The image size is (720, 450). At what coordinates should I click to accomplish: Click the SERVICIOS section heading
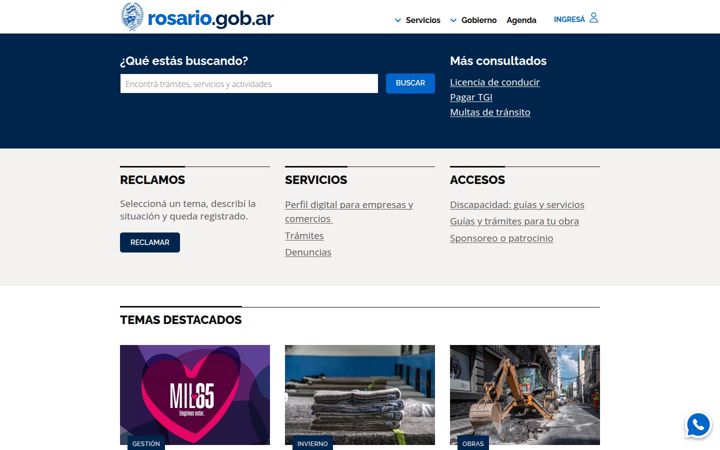click(316, 180)
